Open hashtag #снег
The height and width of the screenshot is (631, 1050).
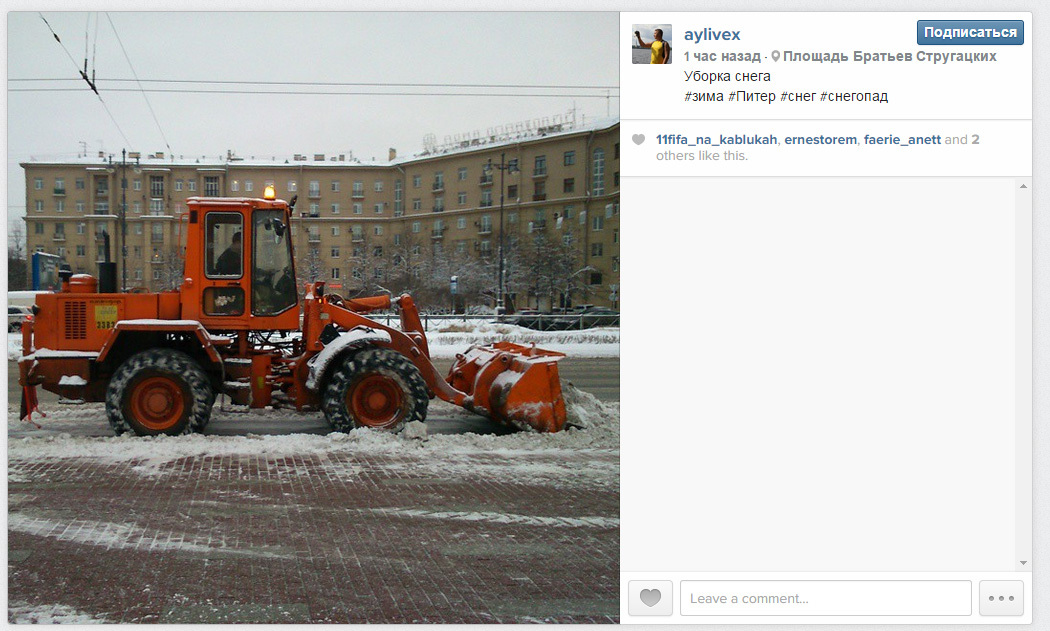[798, 96]
